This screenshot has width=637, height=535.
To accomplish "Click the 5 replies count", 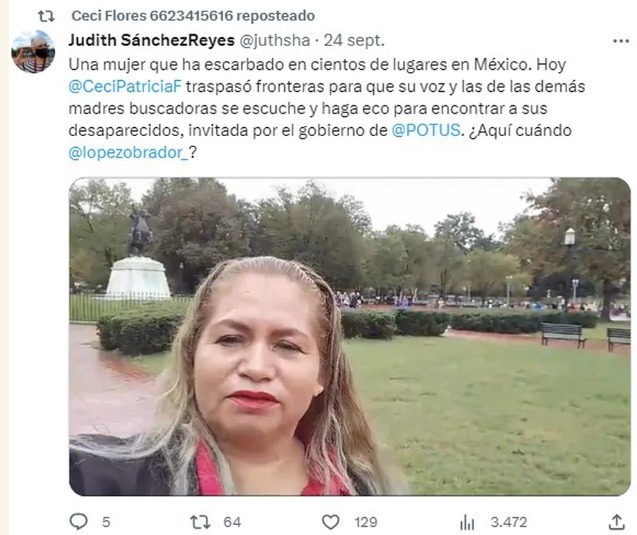I will (106, 522).
